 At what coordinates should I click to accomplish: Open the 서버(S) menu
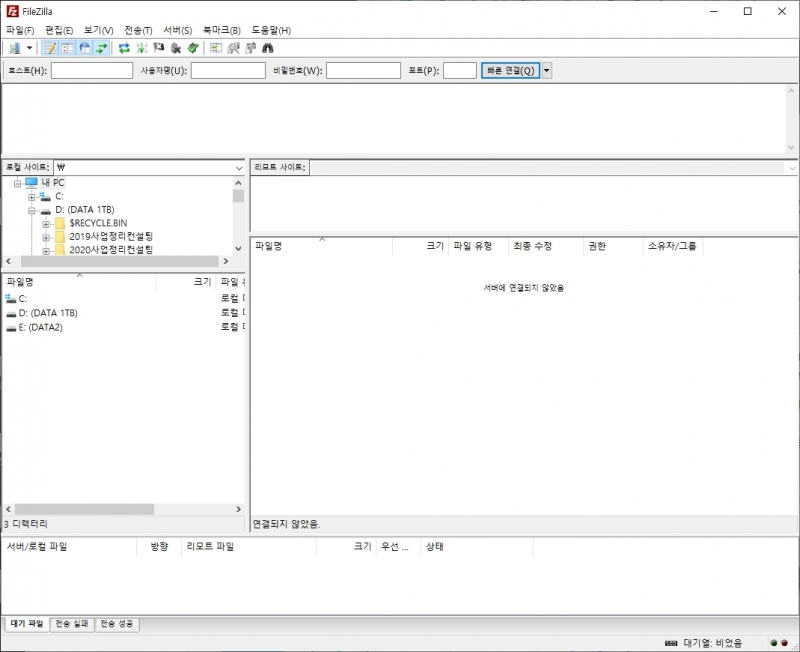click(x=178, y=30)
